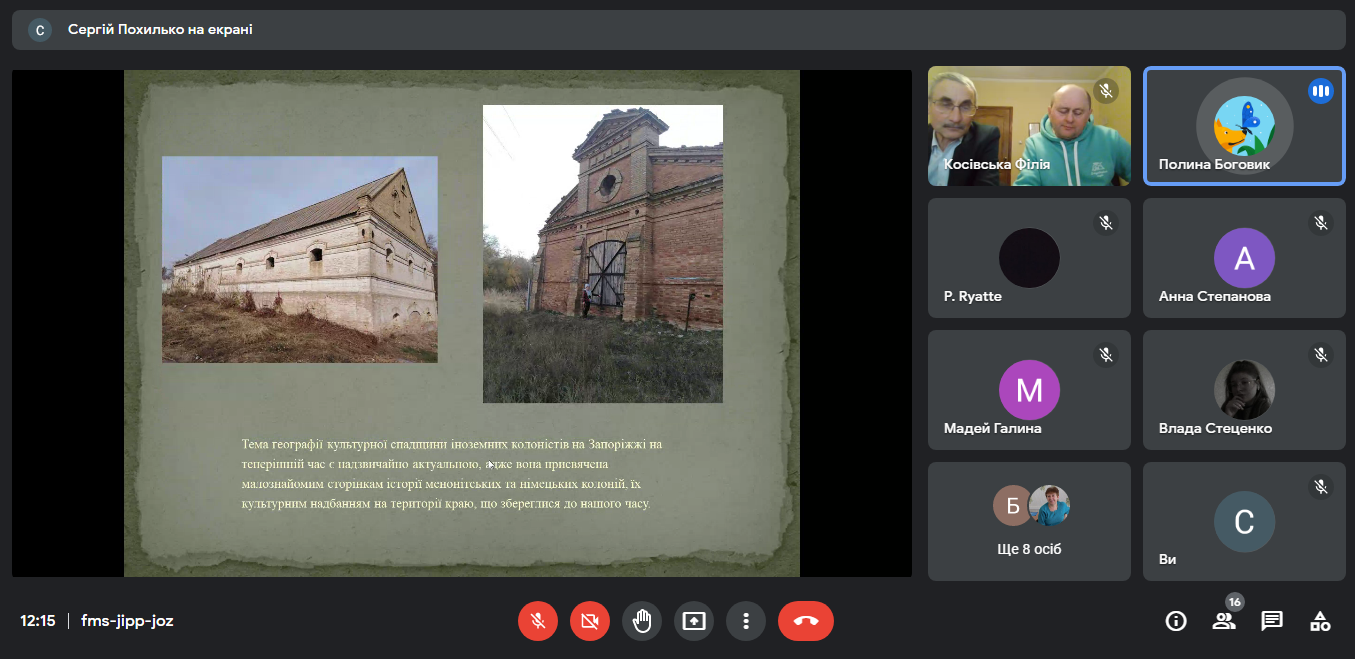This screenshot has height=659, width=1355.
Task: Open the meeting details info icon
Action: (x=1176, y=621)
